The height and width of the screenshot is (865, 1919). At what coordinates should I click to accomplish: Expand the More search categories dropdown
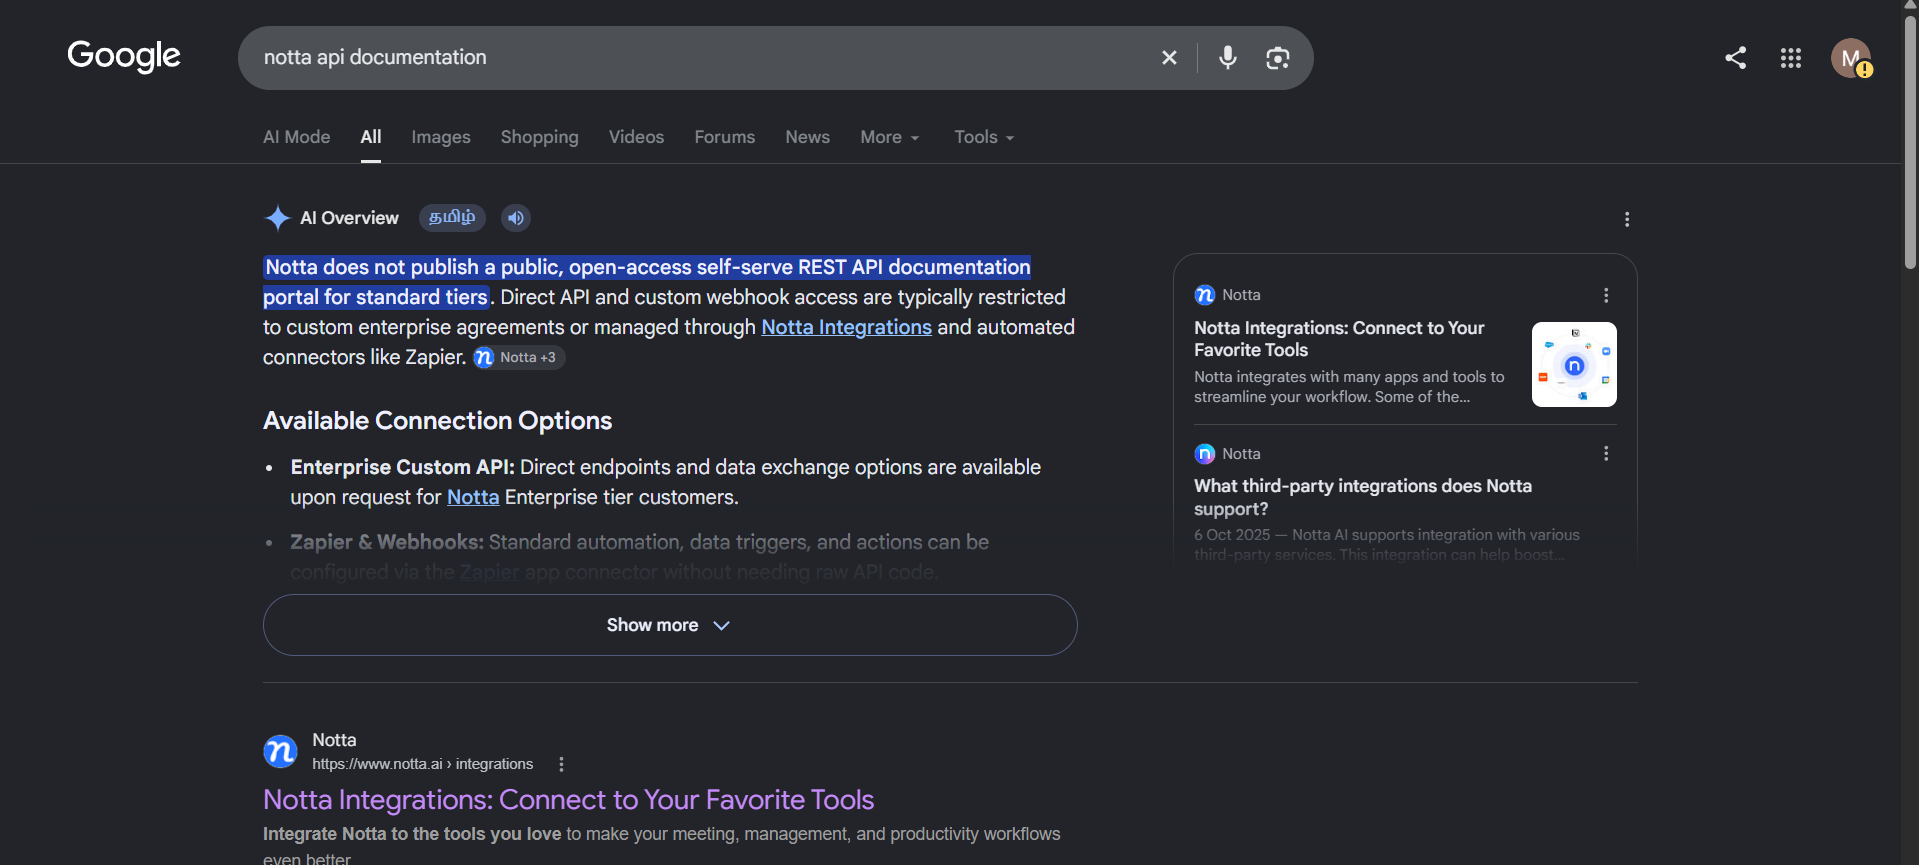click(889, 137)
